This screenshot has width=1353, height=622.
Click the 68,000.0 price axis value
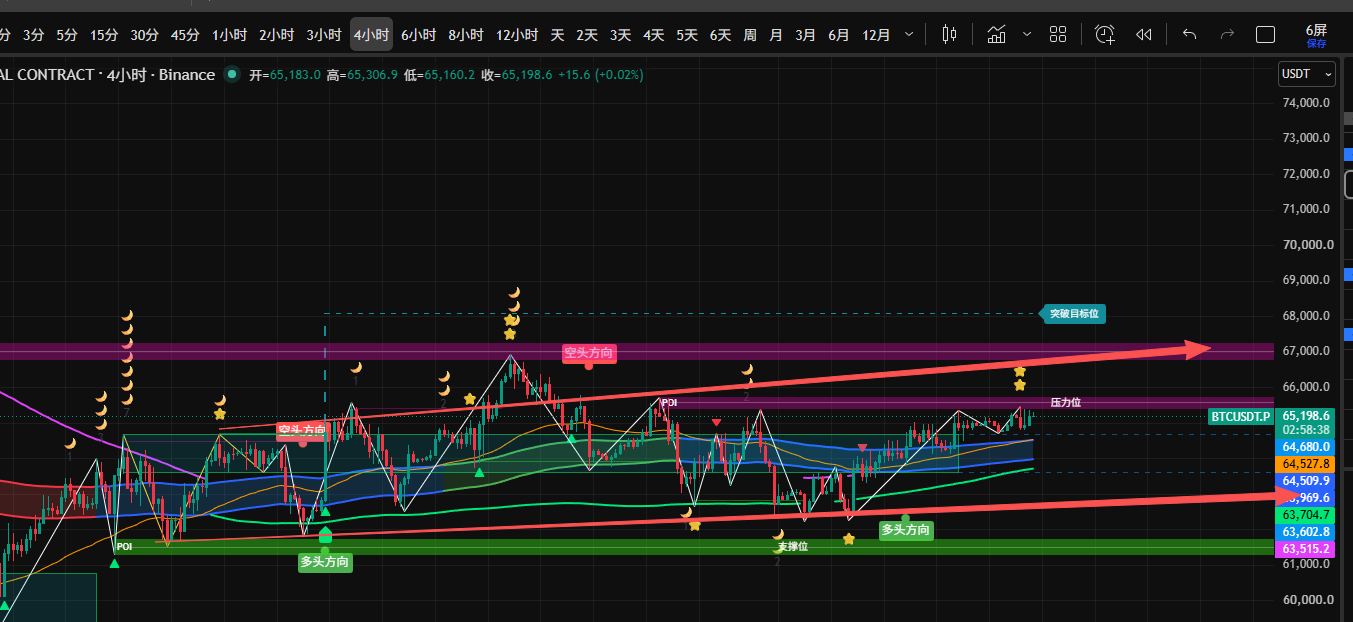click(1306, 316)
